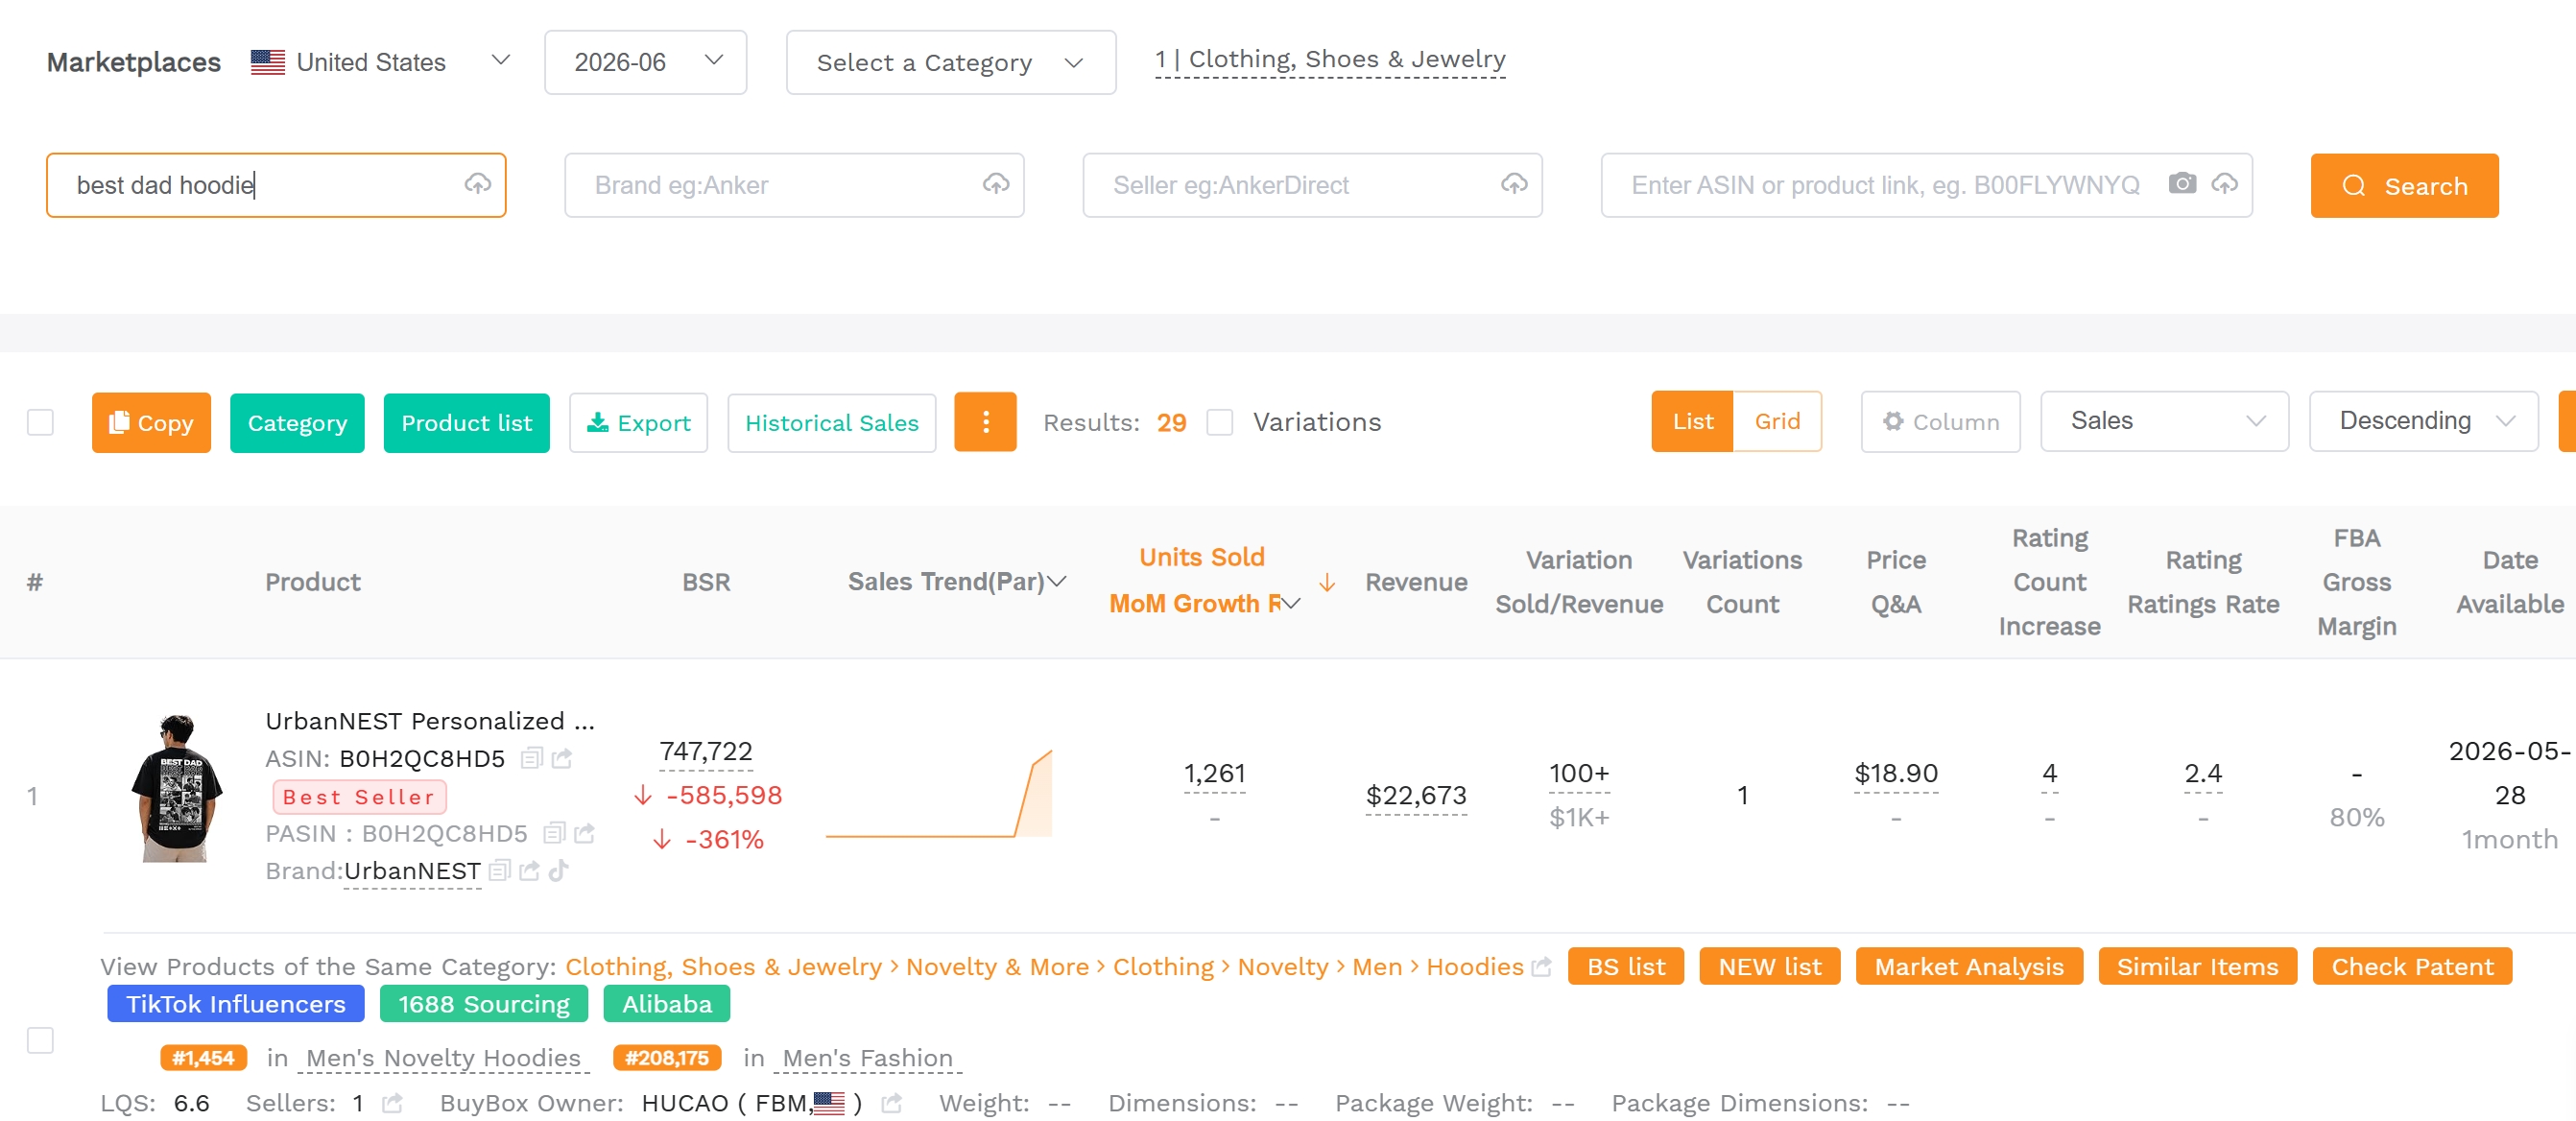Image resolution: width=2576 pixels, height=1121 pixels.
Task: Expand MoM Growth column dropdown
Action: click(x=1292, y=603)
